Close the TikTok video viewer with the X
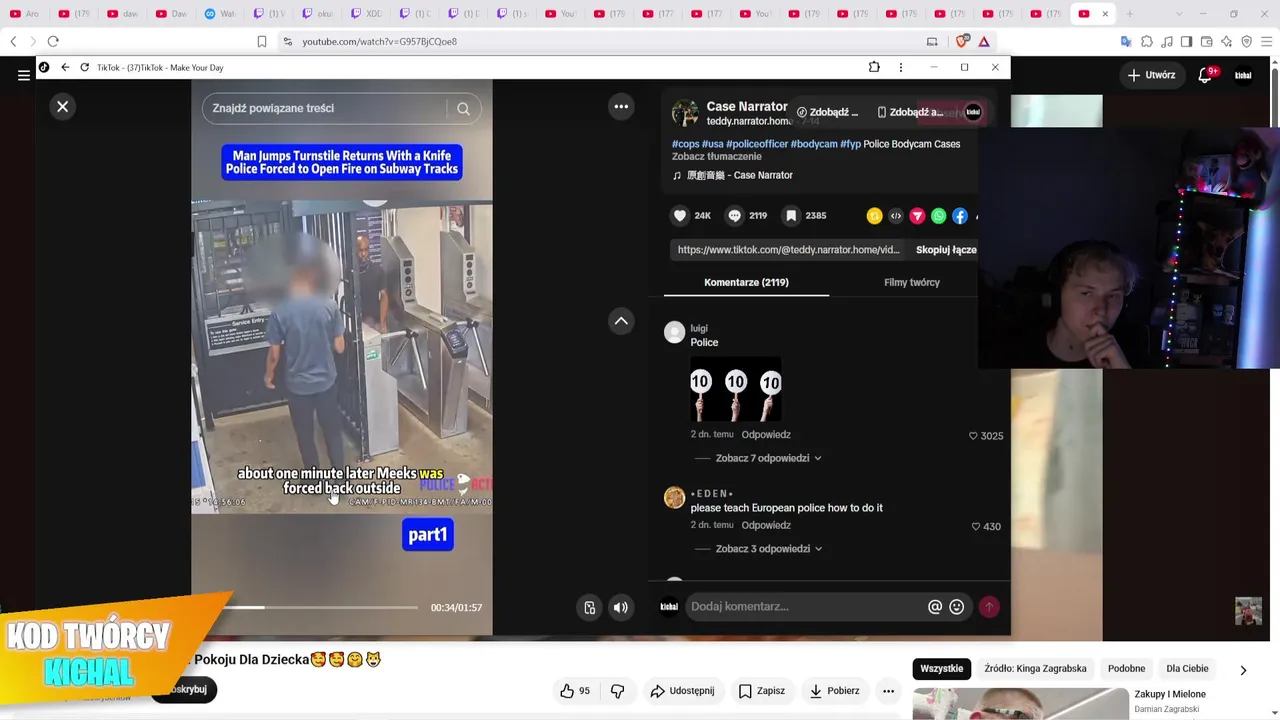This screenshot has height=720, width=1280. tap(62, 106)
